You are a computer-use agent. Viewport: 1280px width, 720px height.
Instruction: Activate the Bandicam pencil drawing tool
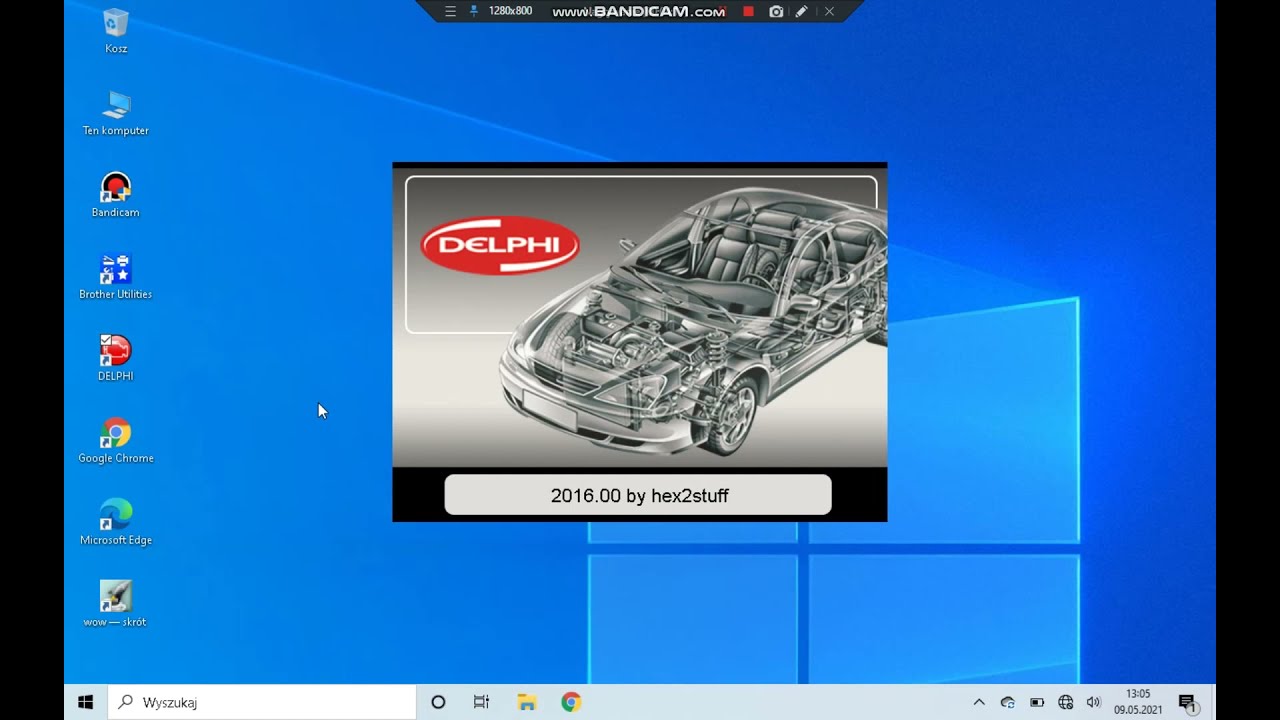tap(802, 11)
